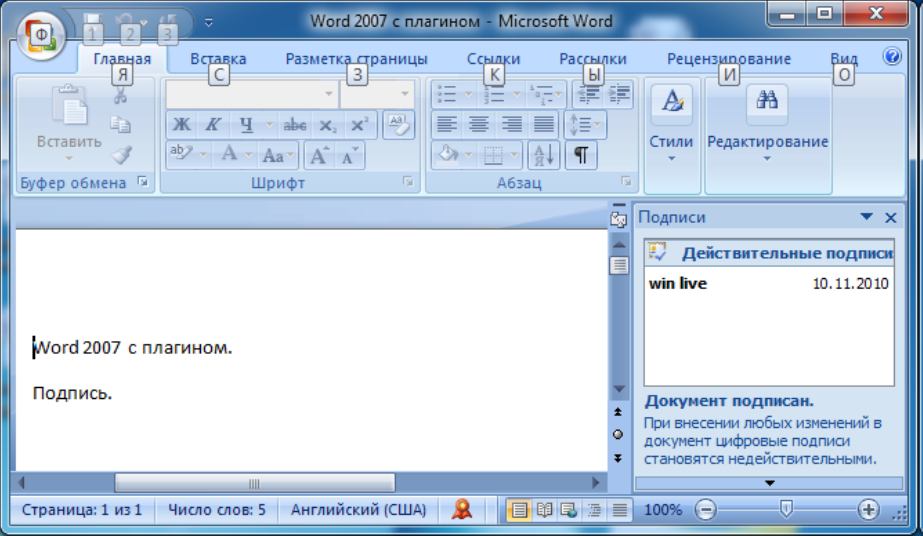Image resolution: width=923 pixels, height=536 pixels.
Task: Switch to Print Layout view
Action: click(519, 510)
